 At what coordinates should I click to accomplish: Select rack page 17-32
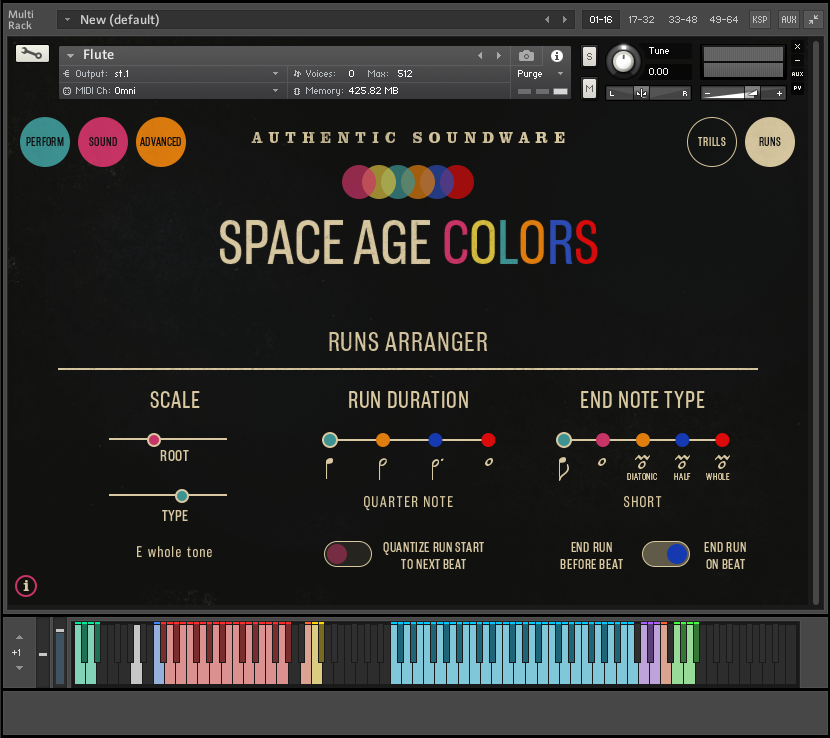coord(641,19)
